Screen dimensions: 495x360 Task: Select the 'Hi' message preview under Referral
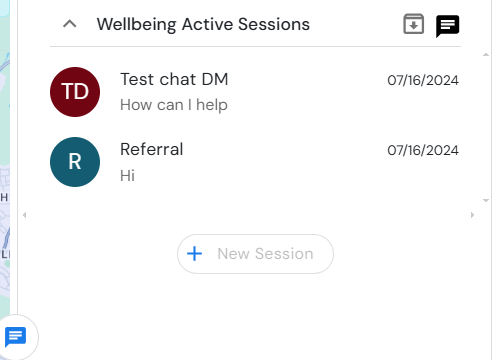click(x=127, y=175)
